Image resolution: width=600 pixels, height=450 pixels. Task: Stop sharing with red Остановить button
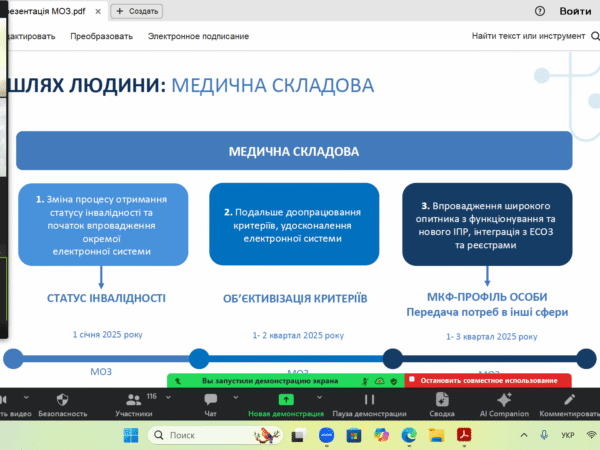point(488,381)
